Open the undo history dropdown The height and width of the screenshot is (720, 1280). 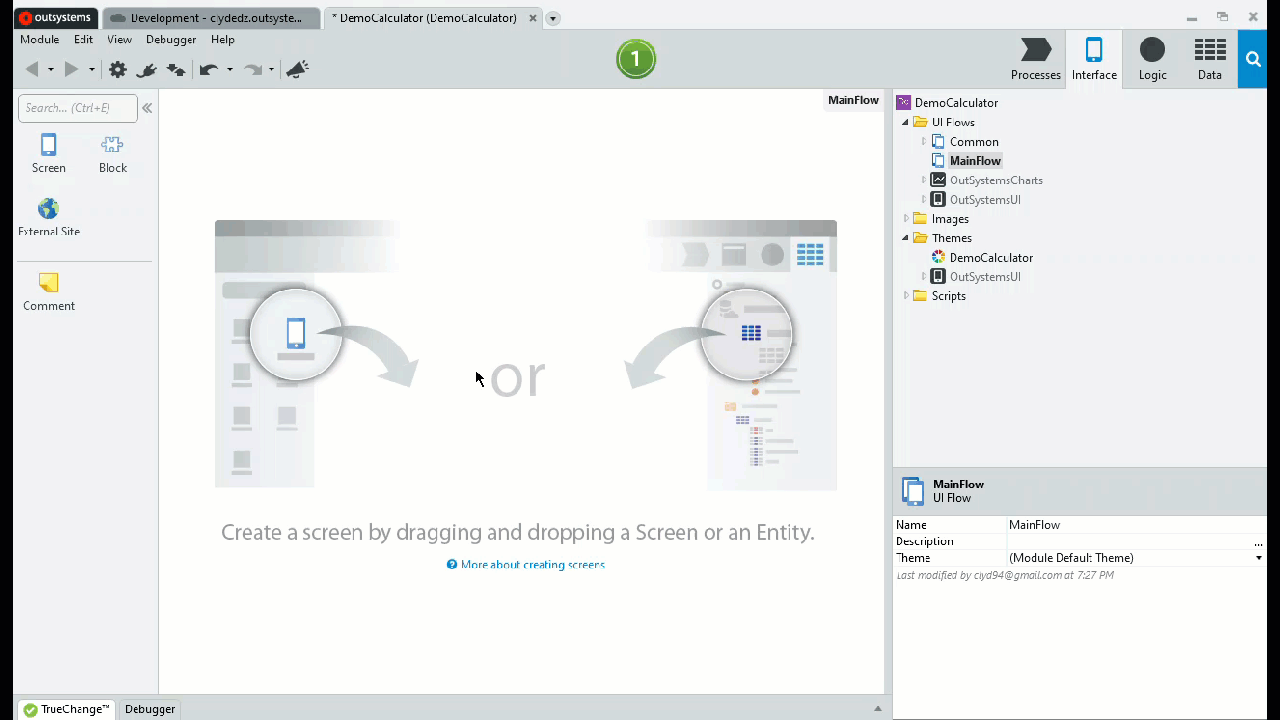pos(230,70)
